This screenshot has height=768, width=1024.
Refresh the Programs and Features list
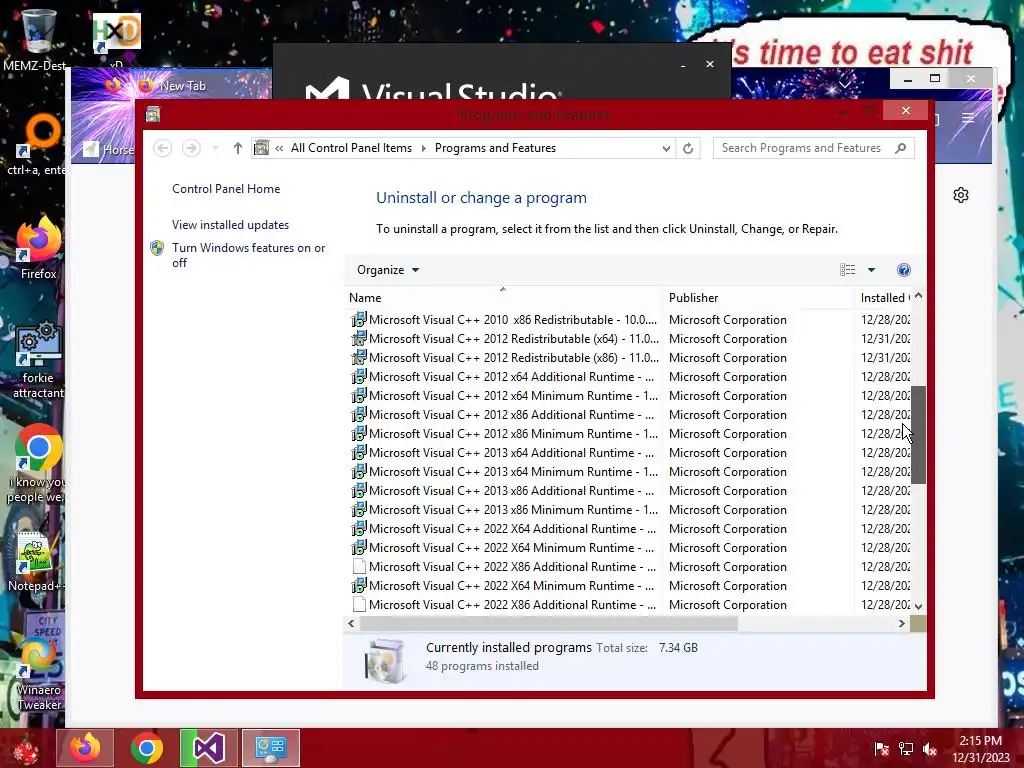[688, 148]
